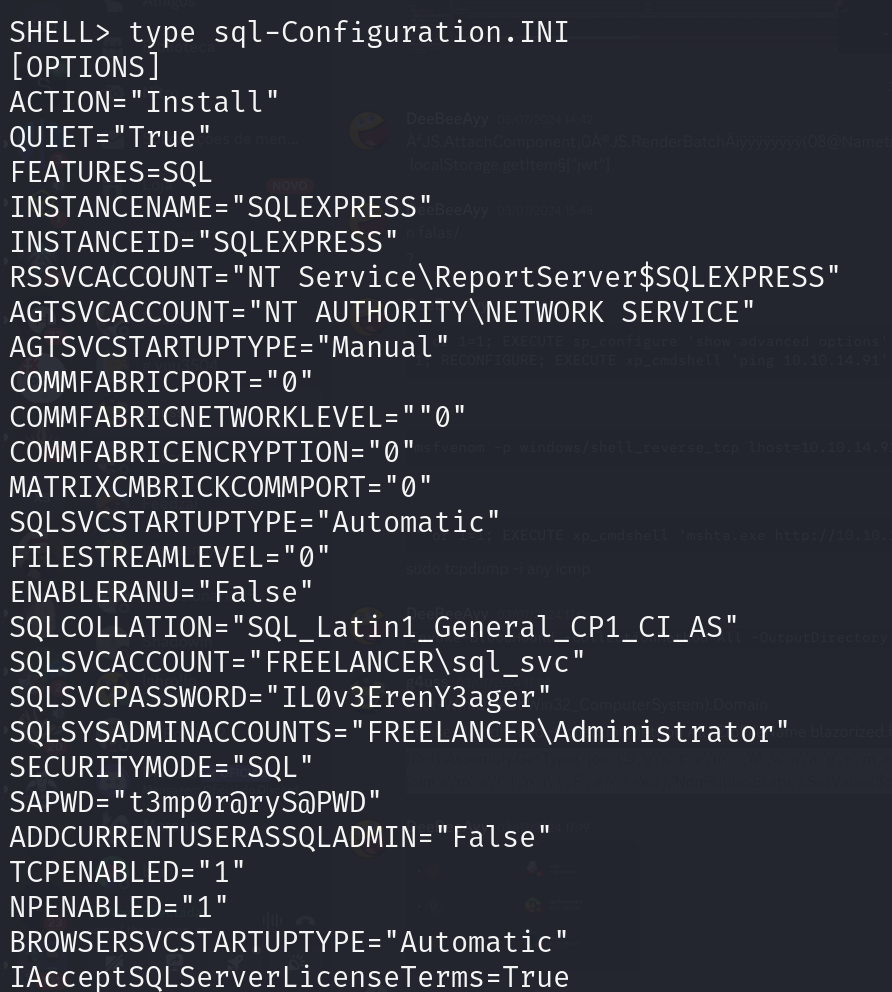892x992 pixels.
Task: Click the SHELL> prompt command line
Action: click(289, 32)
